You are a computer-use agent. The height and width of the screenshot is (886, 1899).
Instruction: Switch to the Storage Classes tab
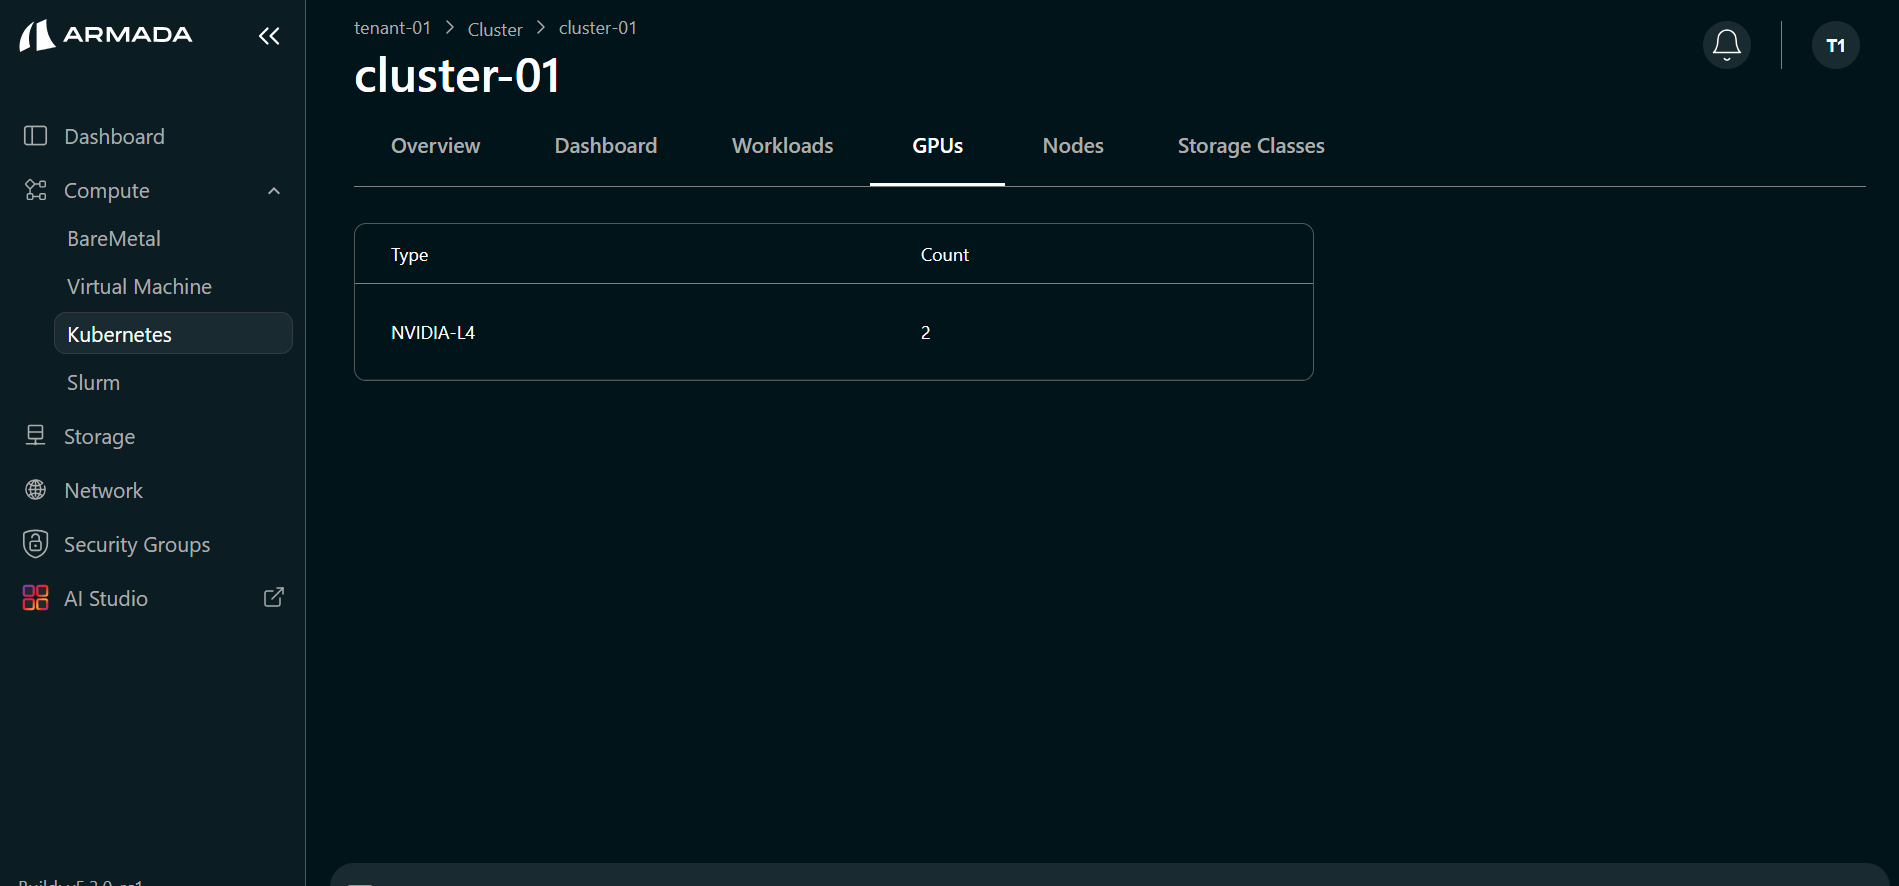pyautogui.click(x=1251, y=146)
